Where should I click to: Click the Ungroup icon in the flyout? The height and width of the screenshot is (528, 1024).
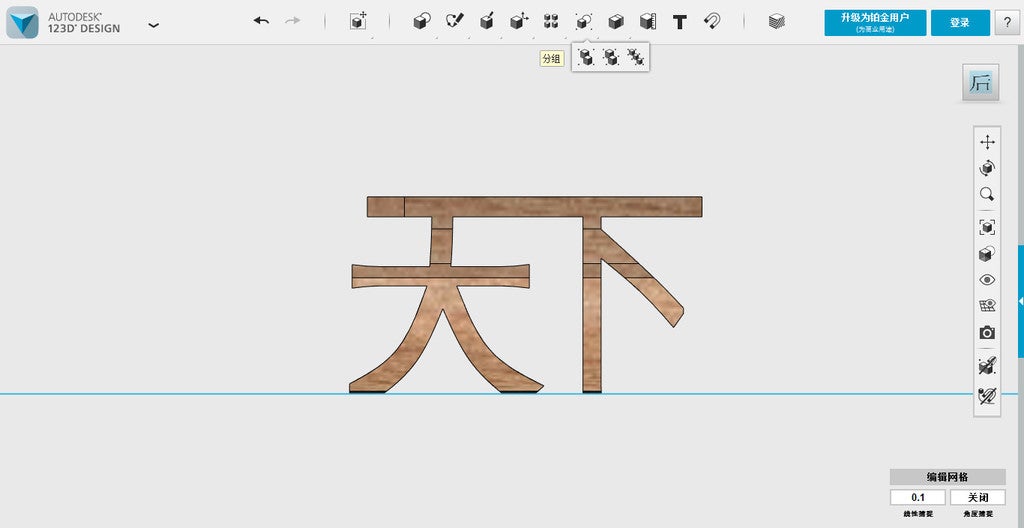coord(611,58)
